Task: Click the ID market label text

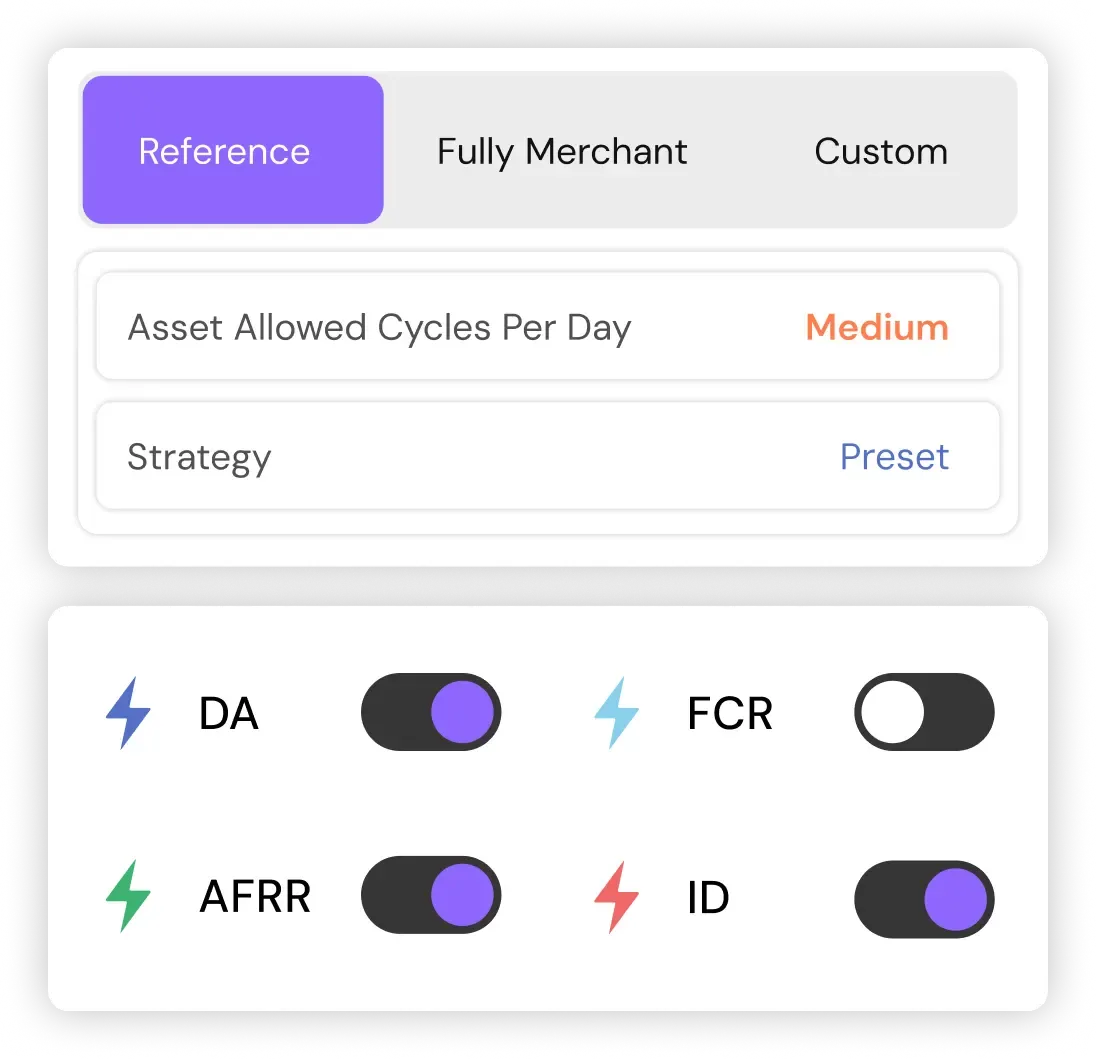Action: [708, 898]
